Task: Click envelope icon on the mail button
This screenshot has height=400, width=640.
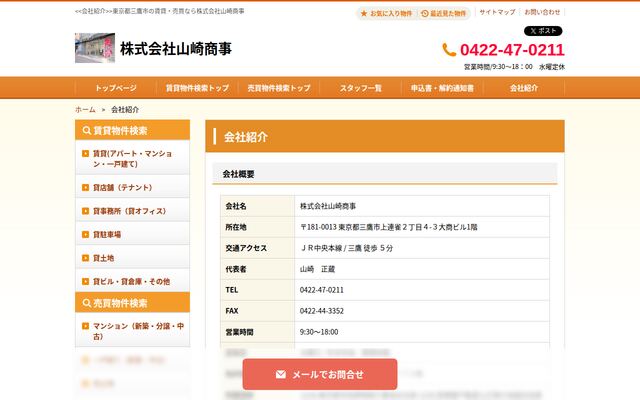Action: pos(281,374)
